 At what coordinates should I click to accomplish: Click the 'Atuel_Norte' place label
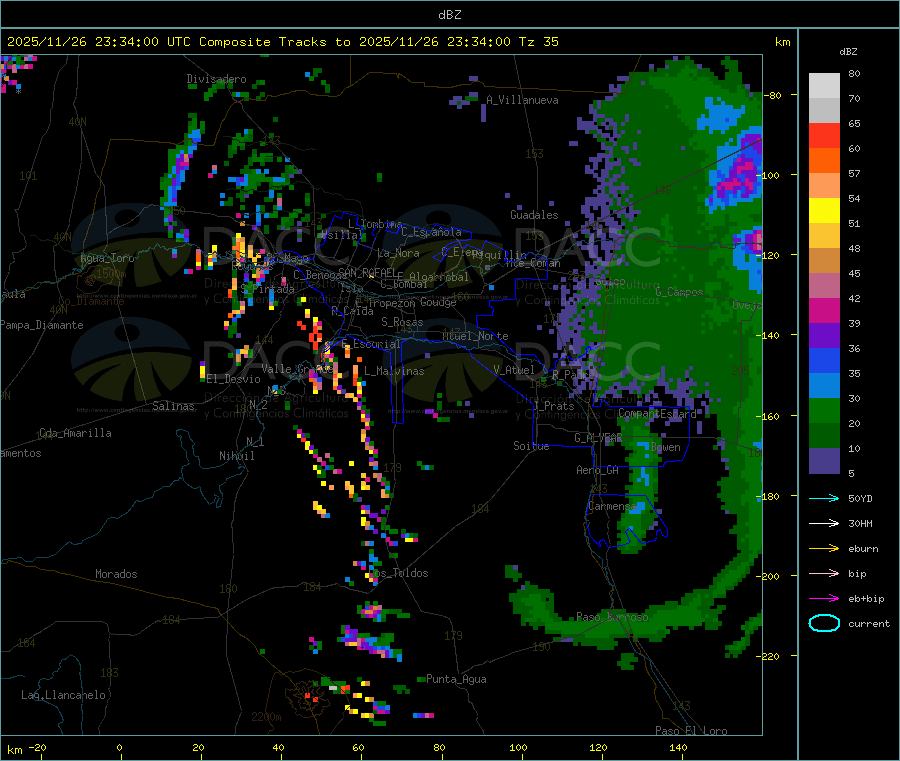(475, 336)
